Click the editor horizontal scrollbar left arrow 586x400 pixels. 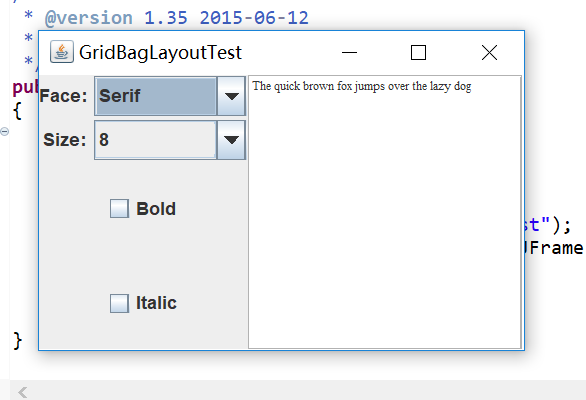[22, 393]
